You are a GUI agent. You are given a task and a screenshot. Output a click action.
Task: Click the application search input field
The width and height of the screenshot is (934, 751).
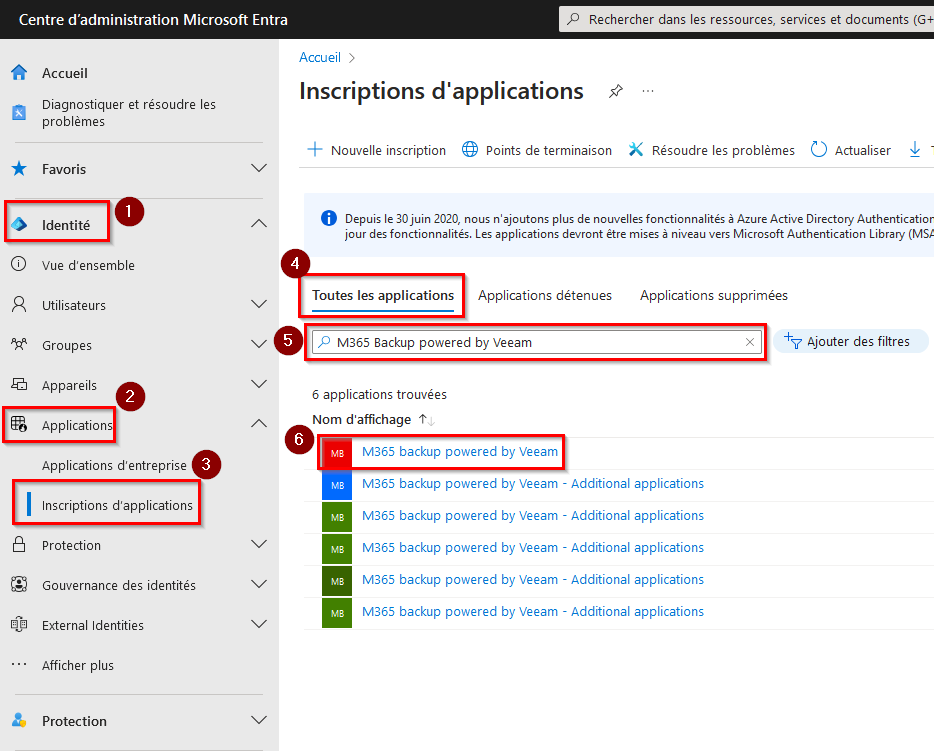[536, 342]
